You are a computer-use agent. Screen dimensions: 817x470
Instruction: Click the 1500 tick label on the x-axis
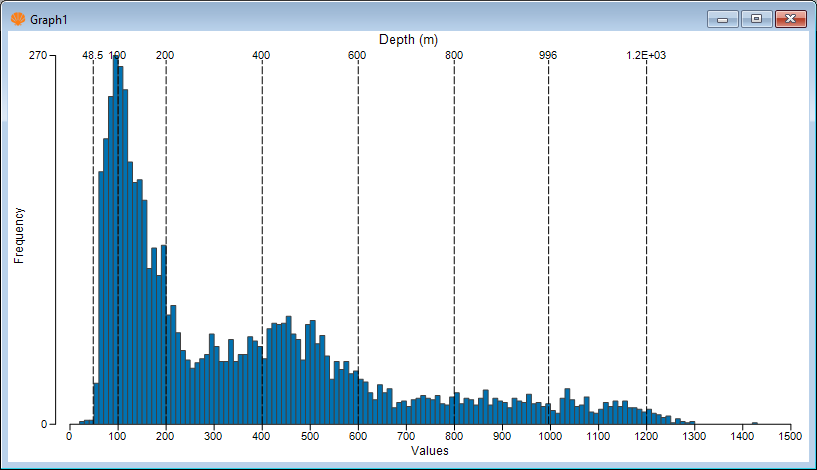(x=790, y=436)
